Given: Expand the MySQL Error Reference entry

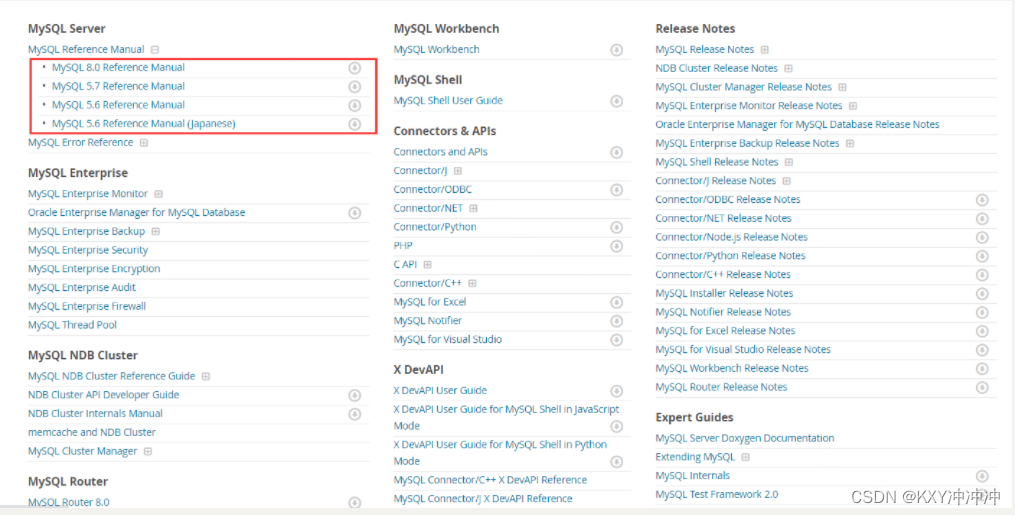Looking at the screenshot, I should [x=144, y=143].
